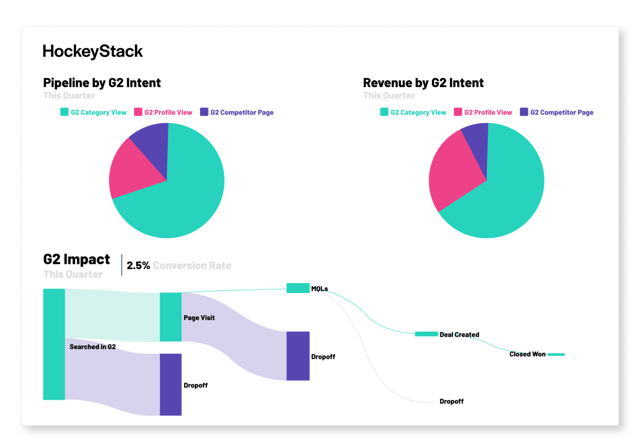Toggle G2 Competitor Page in Pipeline legend
Screen dimensions: 640x445
237,112
